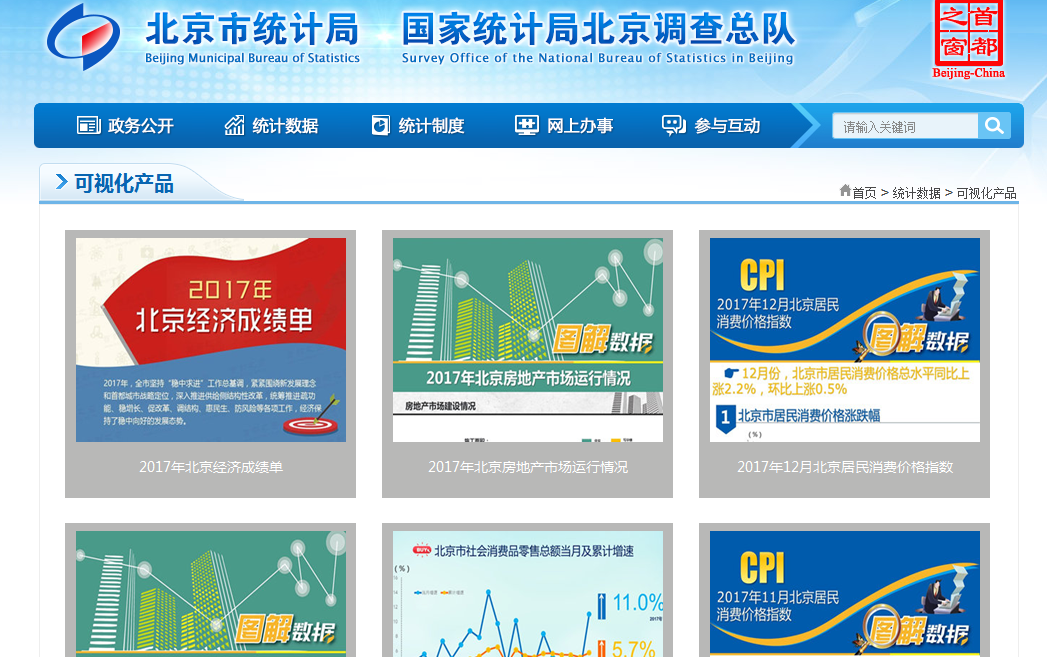Click the 政务公开 newspaper icon
This screenshot has width=1047, height=657.
click(89, 126)
